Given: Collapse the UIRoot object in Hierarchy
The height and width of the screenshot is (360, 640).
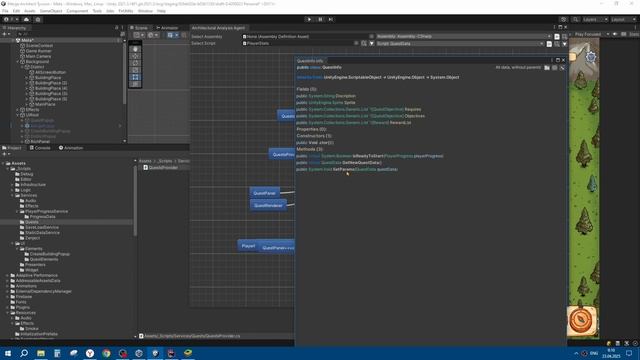Looking at the screenshot, I should [18, 115].
